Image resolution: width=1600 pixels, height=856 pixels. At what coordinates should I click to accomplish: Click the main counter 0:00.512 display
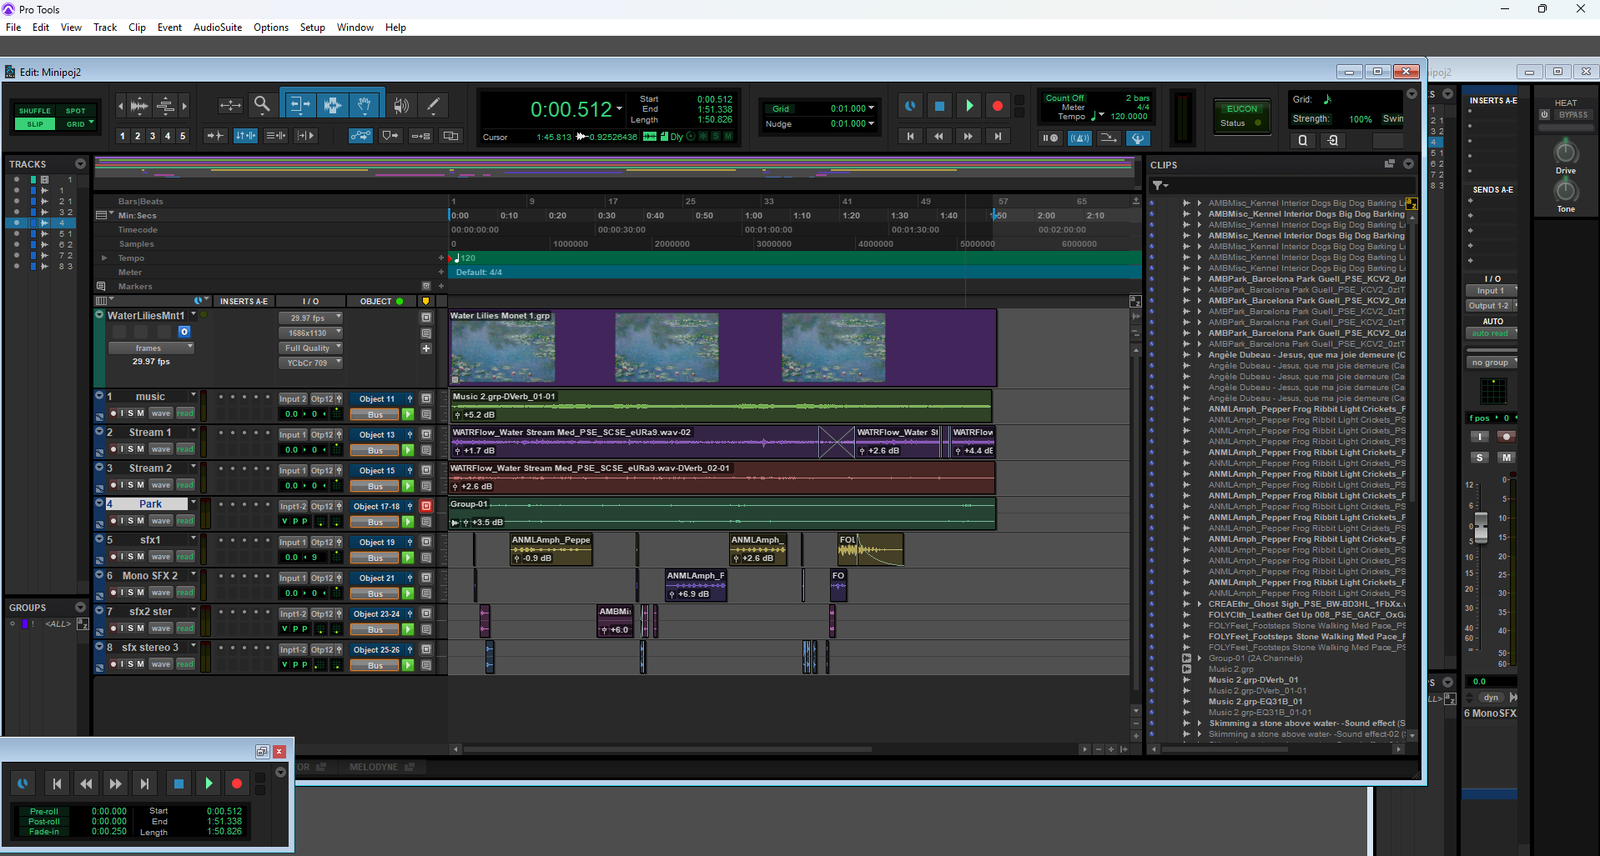pyautogui.click(x=570, y=110)
